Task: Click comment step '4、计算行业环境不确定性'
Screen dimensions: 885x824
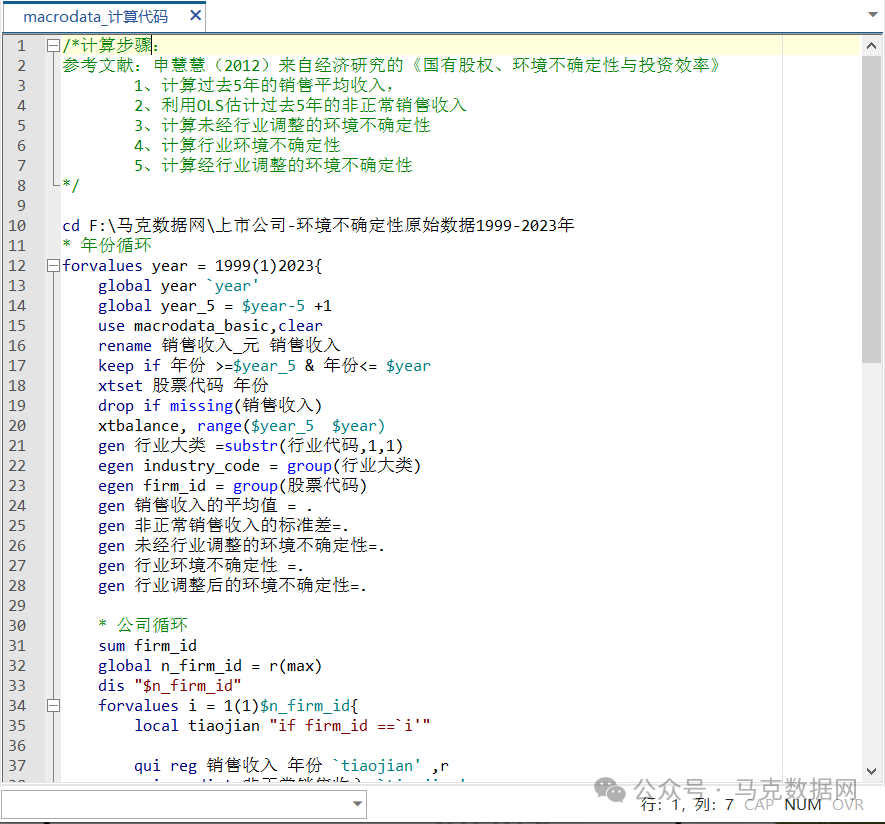Action: (x=237, y=146)
